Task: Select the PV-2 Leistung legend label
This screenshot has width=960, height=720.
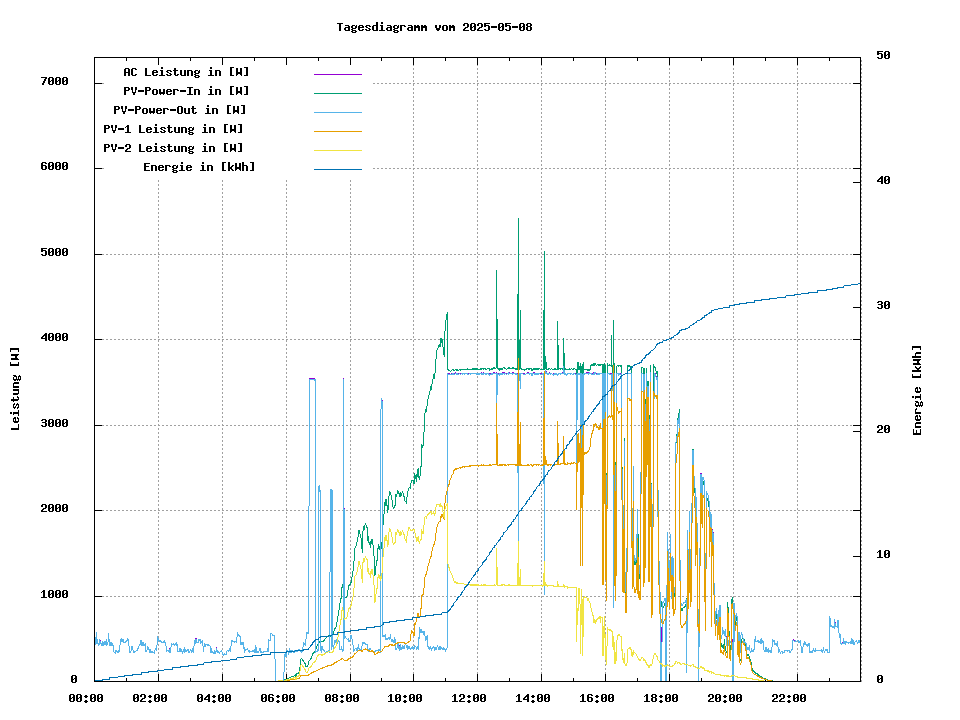Action: (173, 148)
